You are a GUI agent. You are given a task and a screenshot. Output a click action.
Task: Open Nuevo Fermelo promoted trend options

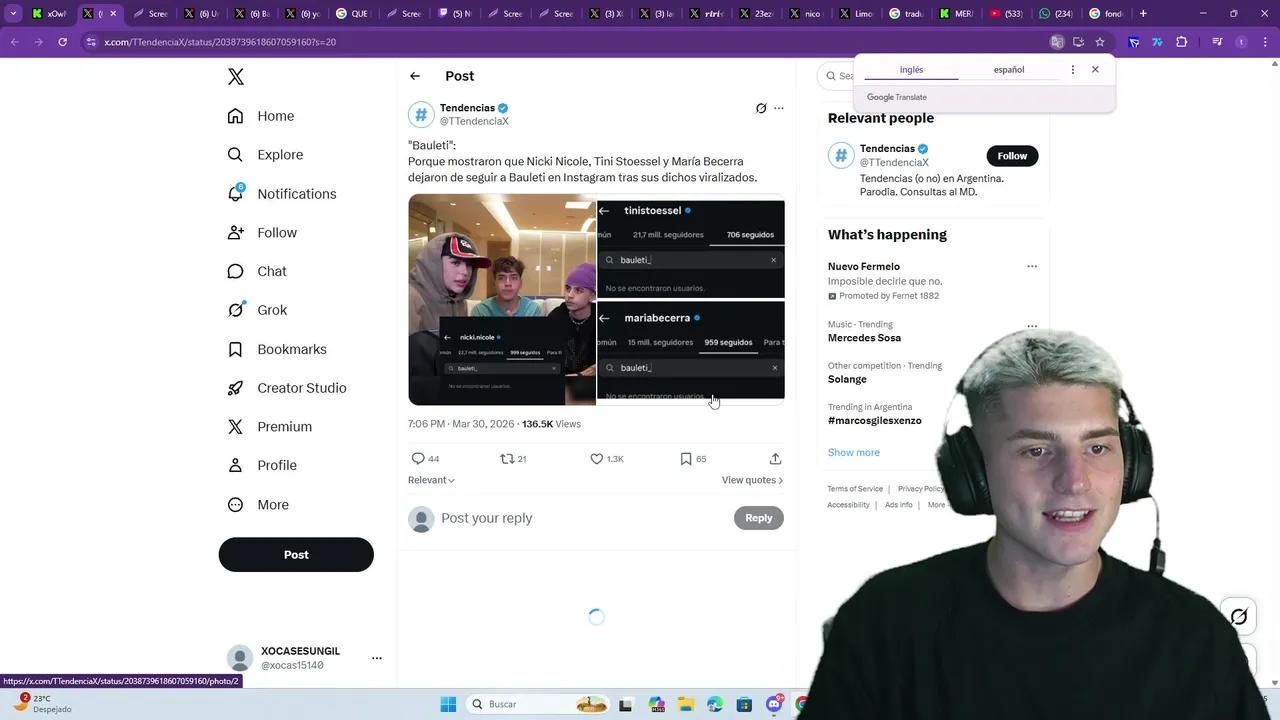(x=1032, y=267)
